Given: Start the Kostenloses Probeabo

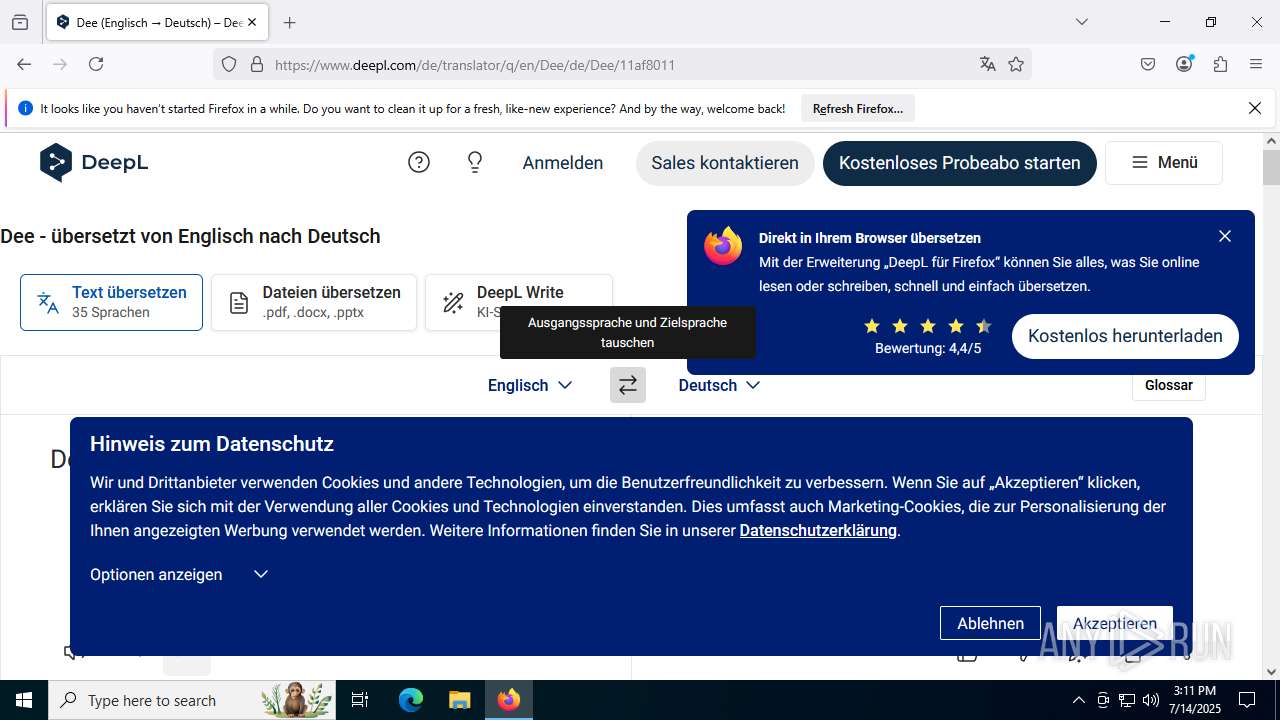Looking at the screenshot, I should point(960,162).
